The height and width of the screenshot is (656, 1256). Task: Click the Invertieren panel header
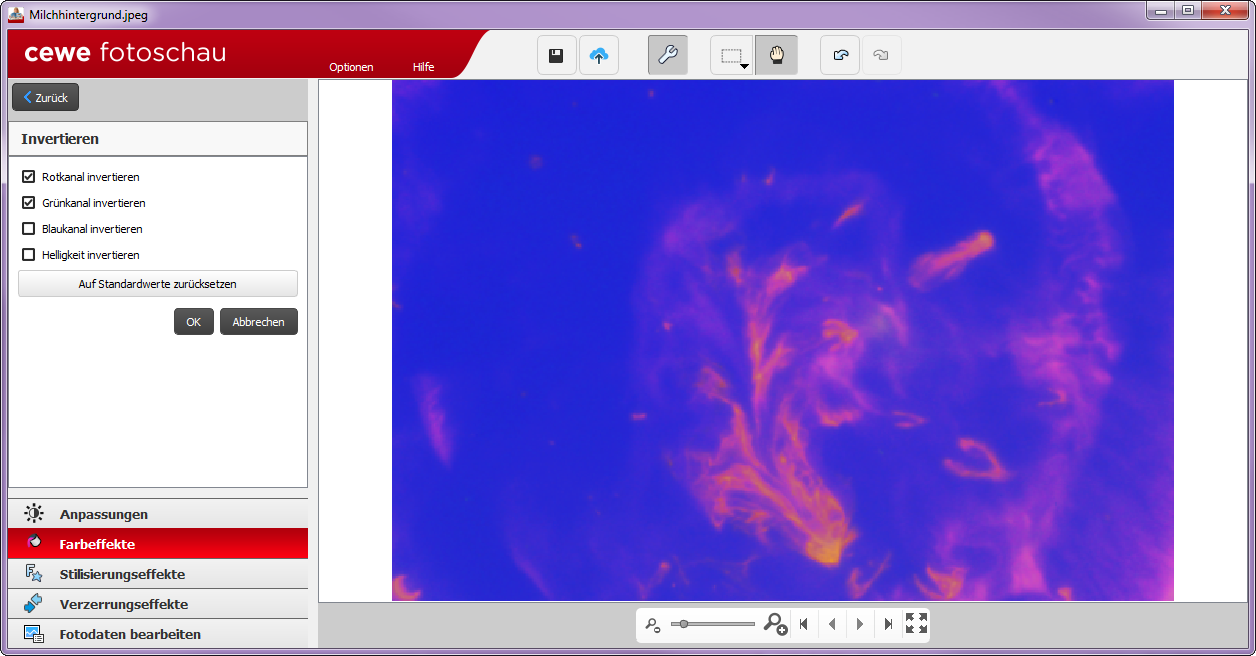pyautogui.click(x=158, y=139)
